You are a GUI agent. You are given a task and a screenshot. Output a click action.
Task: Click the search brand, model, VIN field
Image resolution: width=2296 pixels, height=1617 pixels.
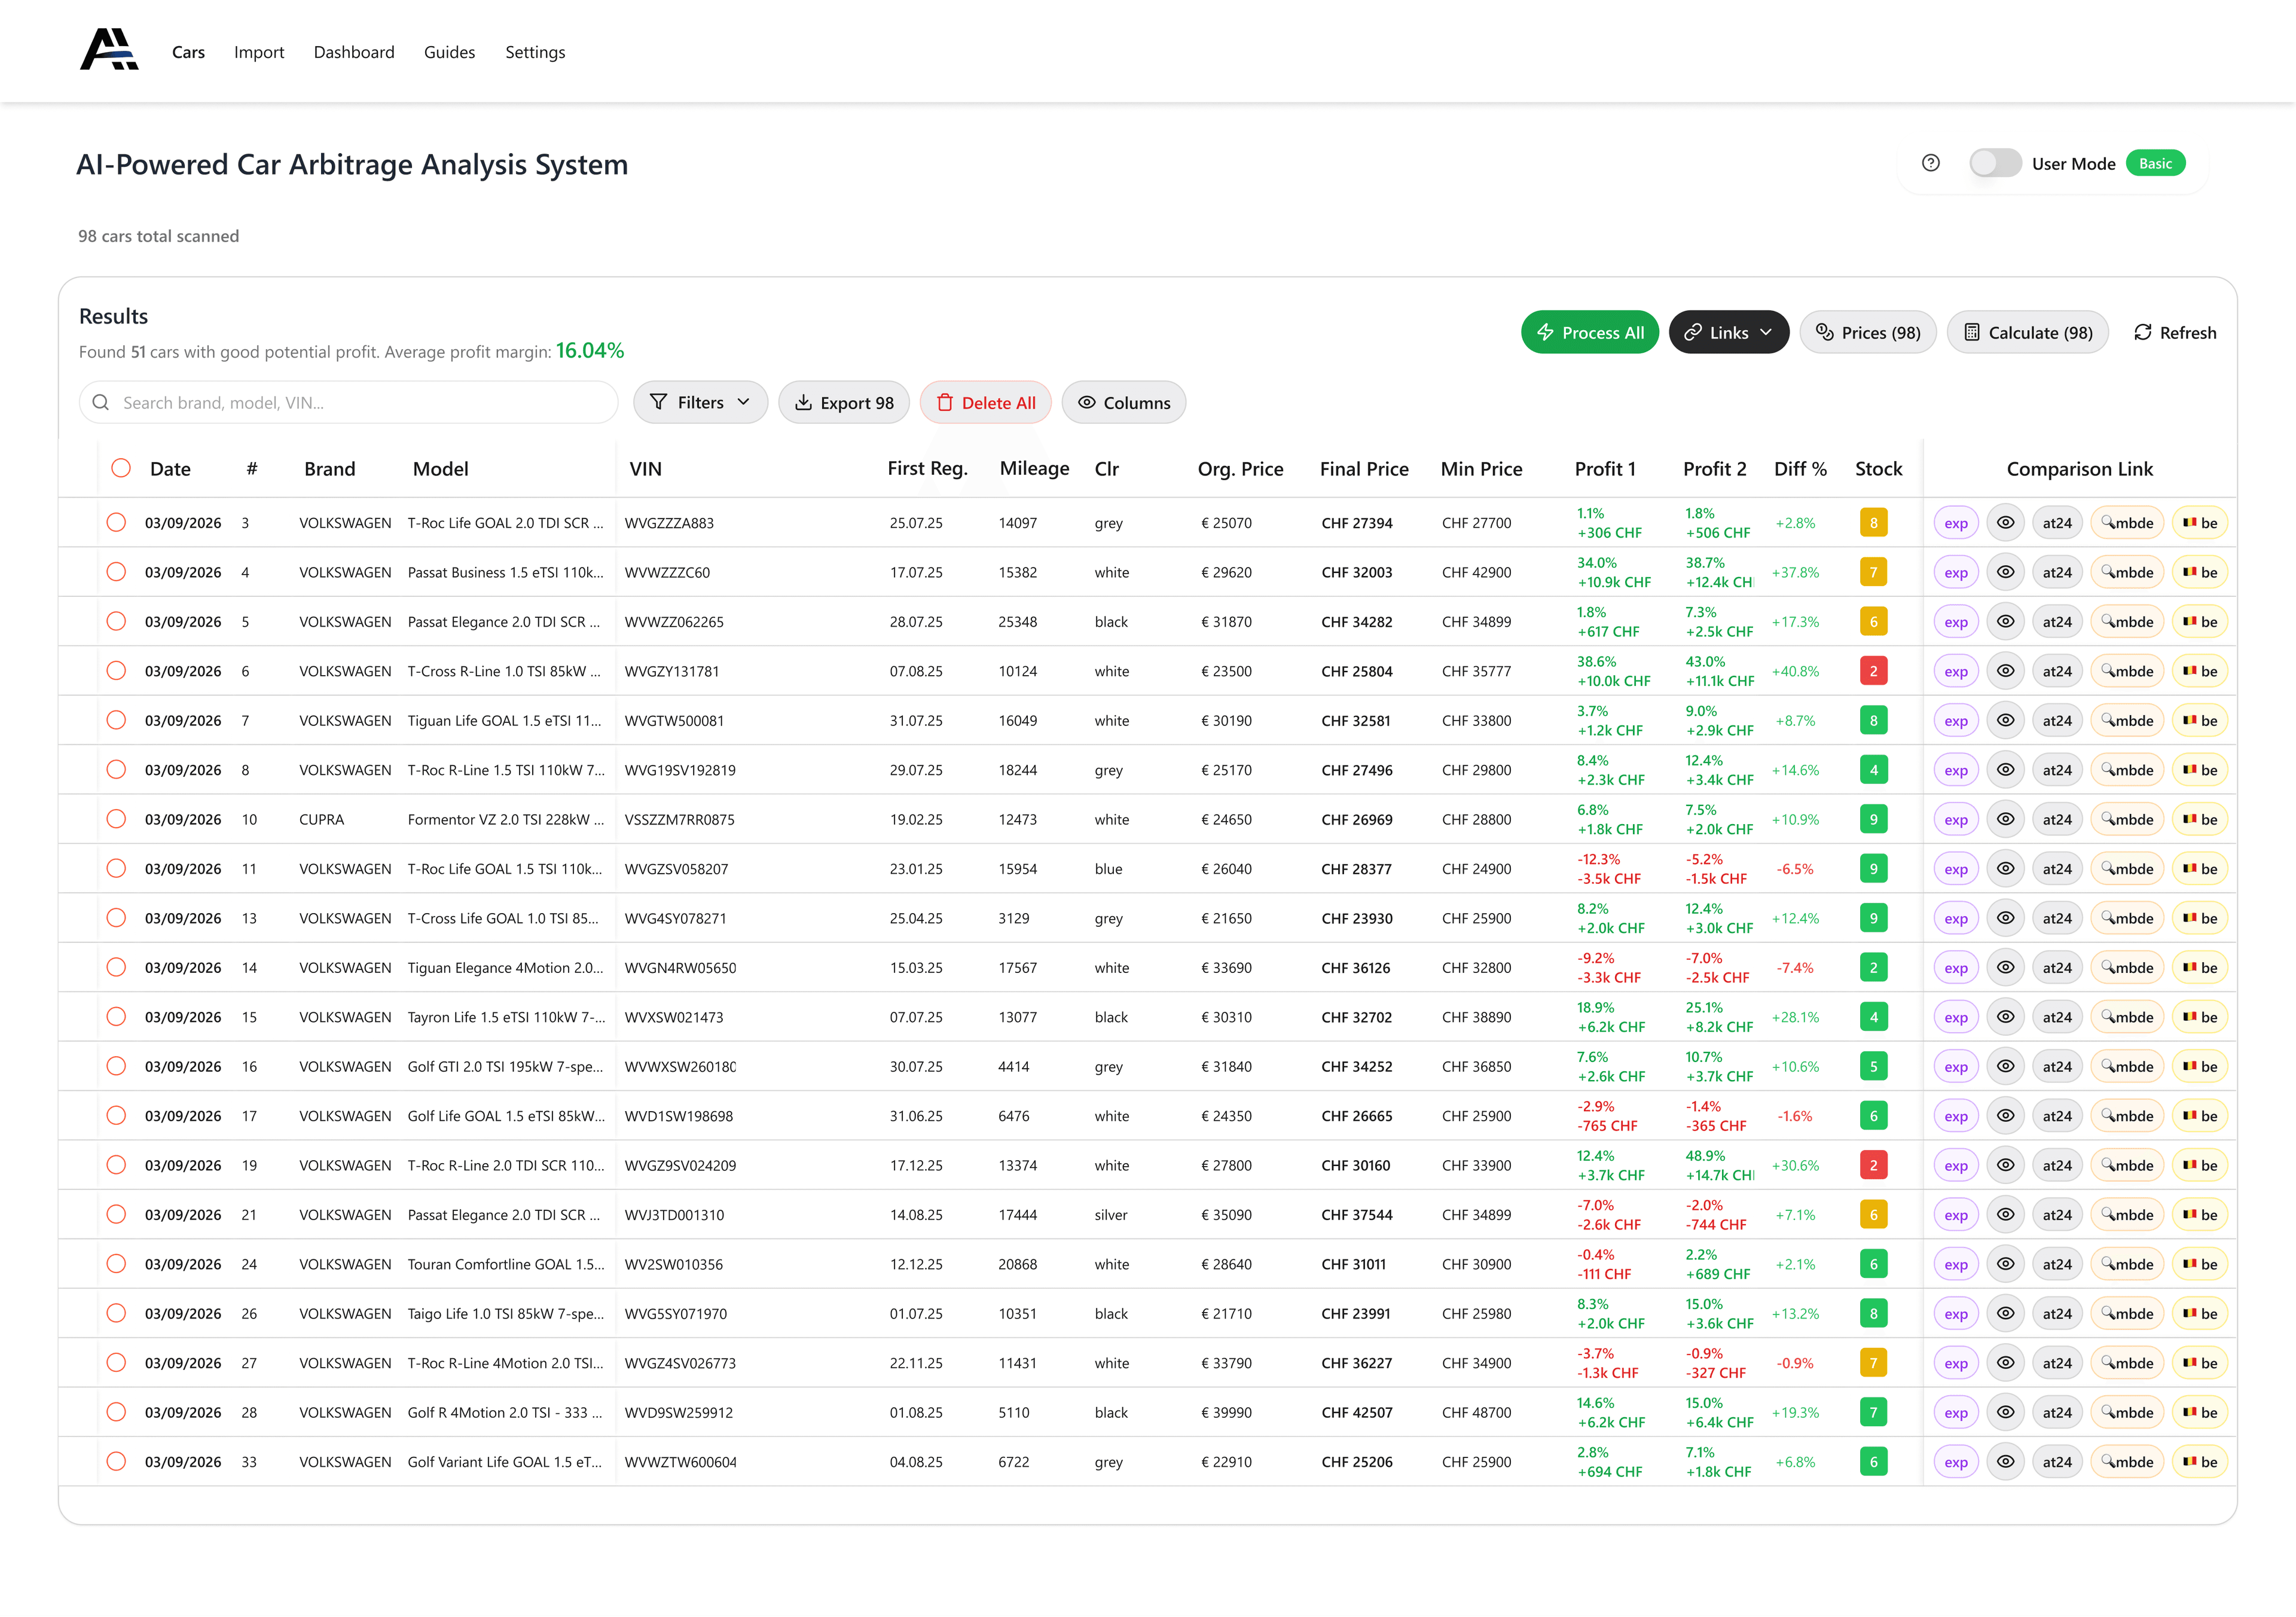pos(350,402)
